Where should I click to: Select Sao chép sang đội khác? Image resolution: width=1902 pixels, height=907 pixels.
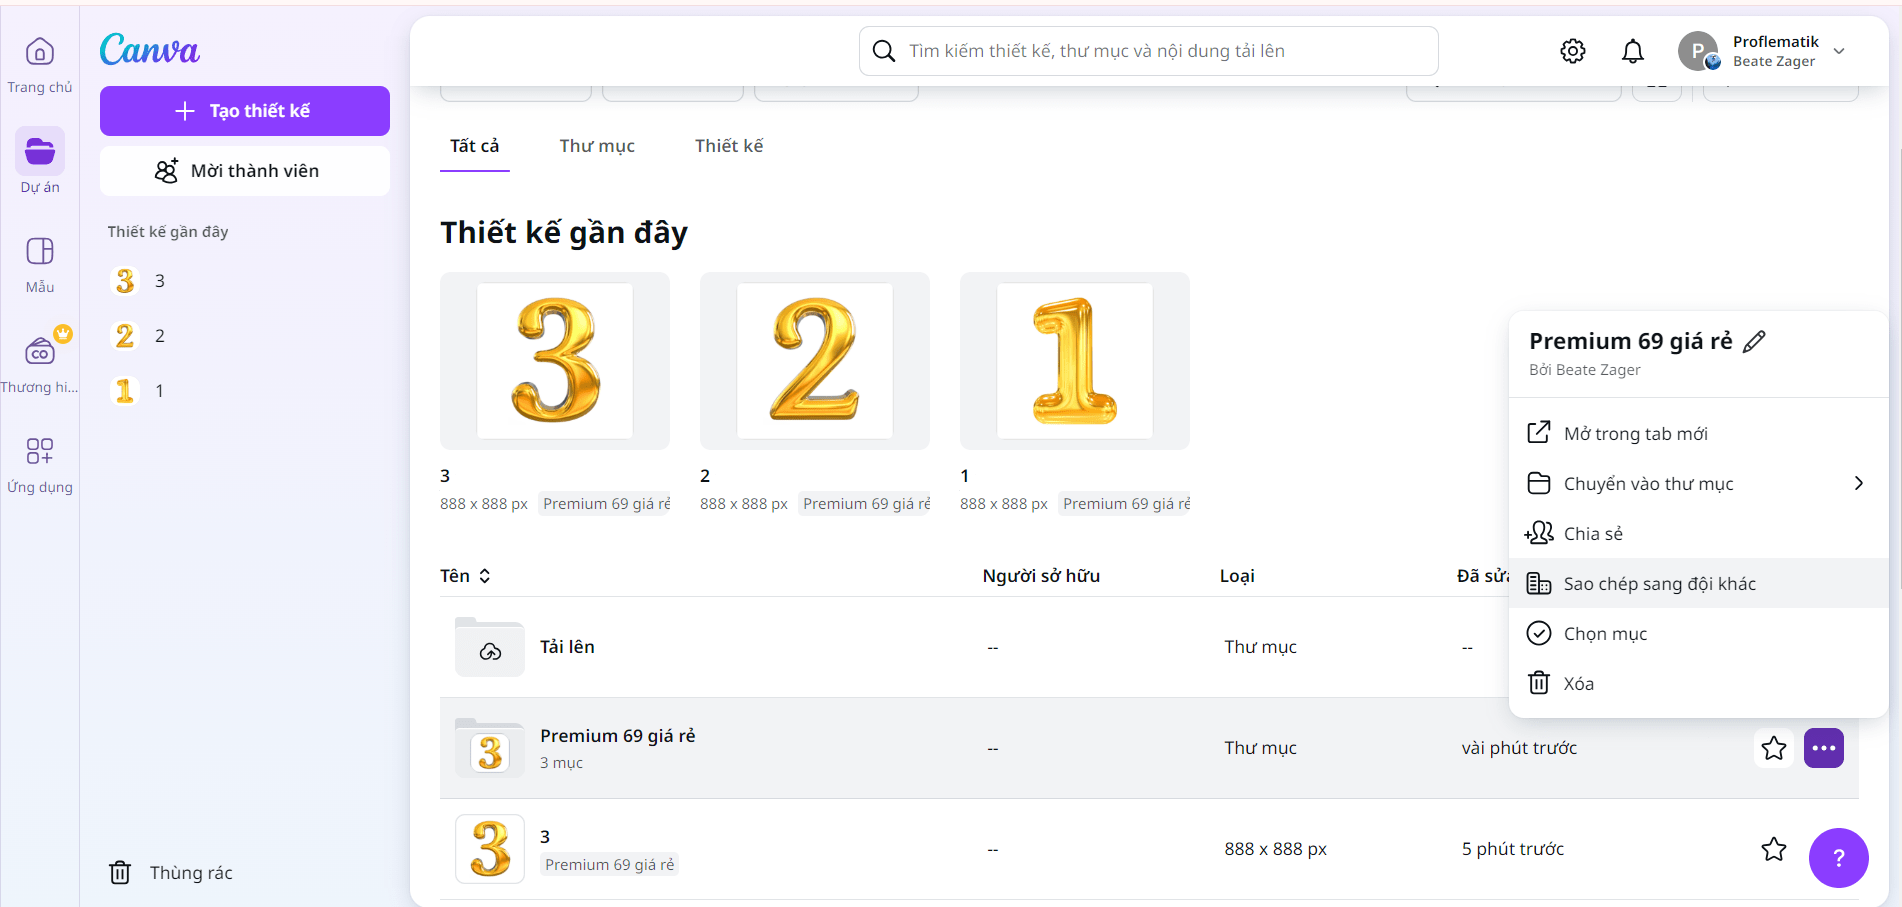point(1659,584)
